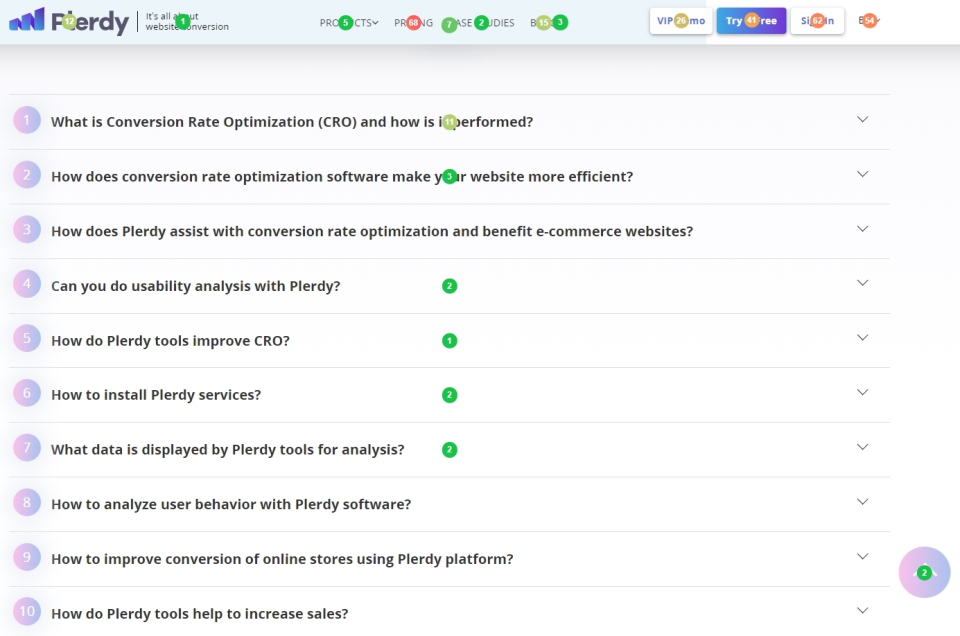Open the CASE STUDIES menu item
Image resolution: width=960 pixels, height=636 pixels.
[x=483, y=22]
